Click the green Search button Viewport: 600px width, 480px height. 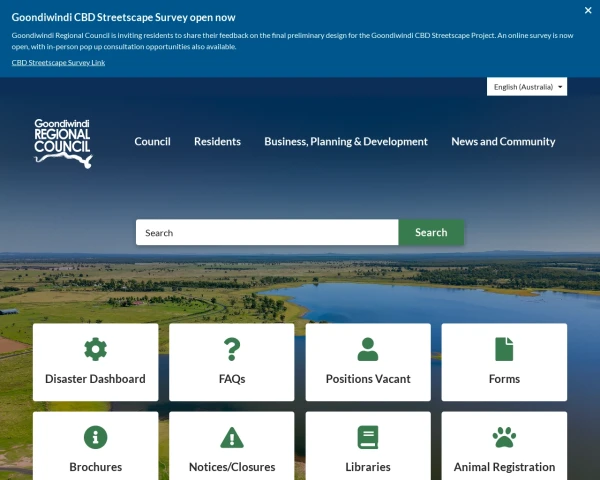431,232
